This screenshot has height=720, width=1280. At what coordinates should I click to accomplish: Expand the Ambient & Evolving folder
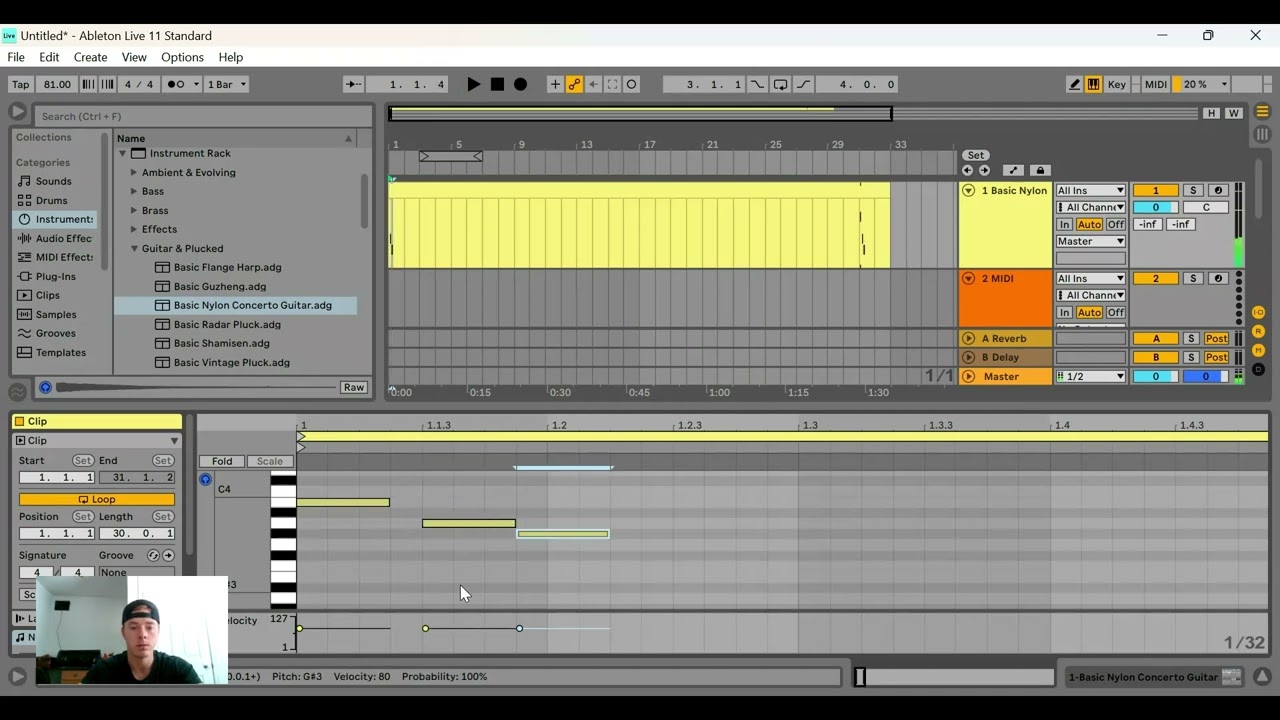click(133, 172)
